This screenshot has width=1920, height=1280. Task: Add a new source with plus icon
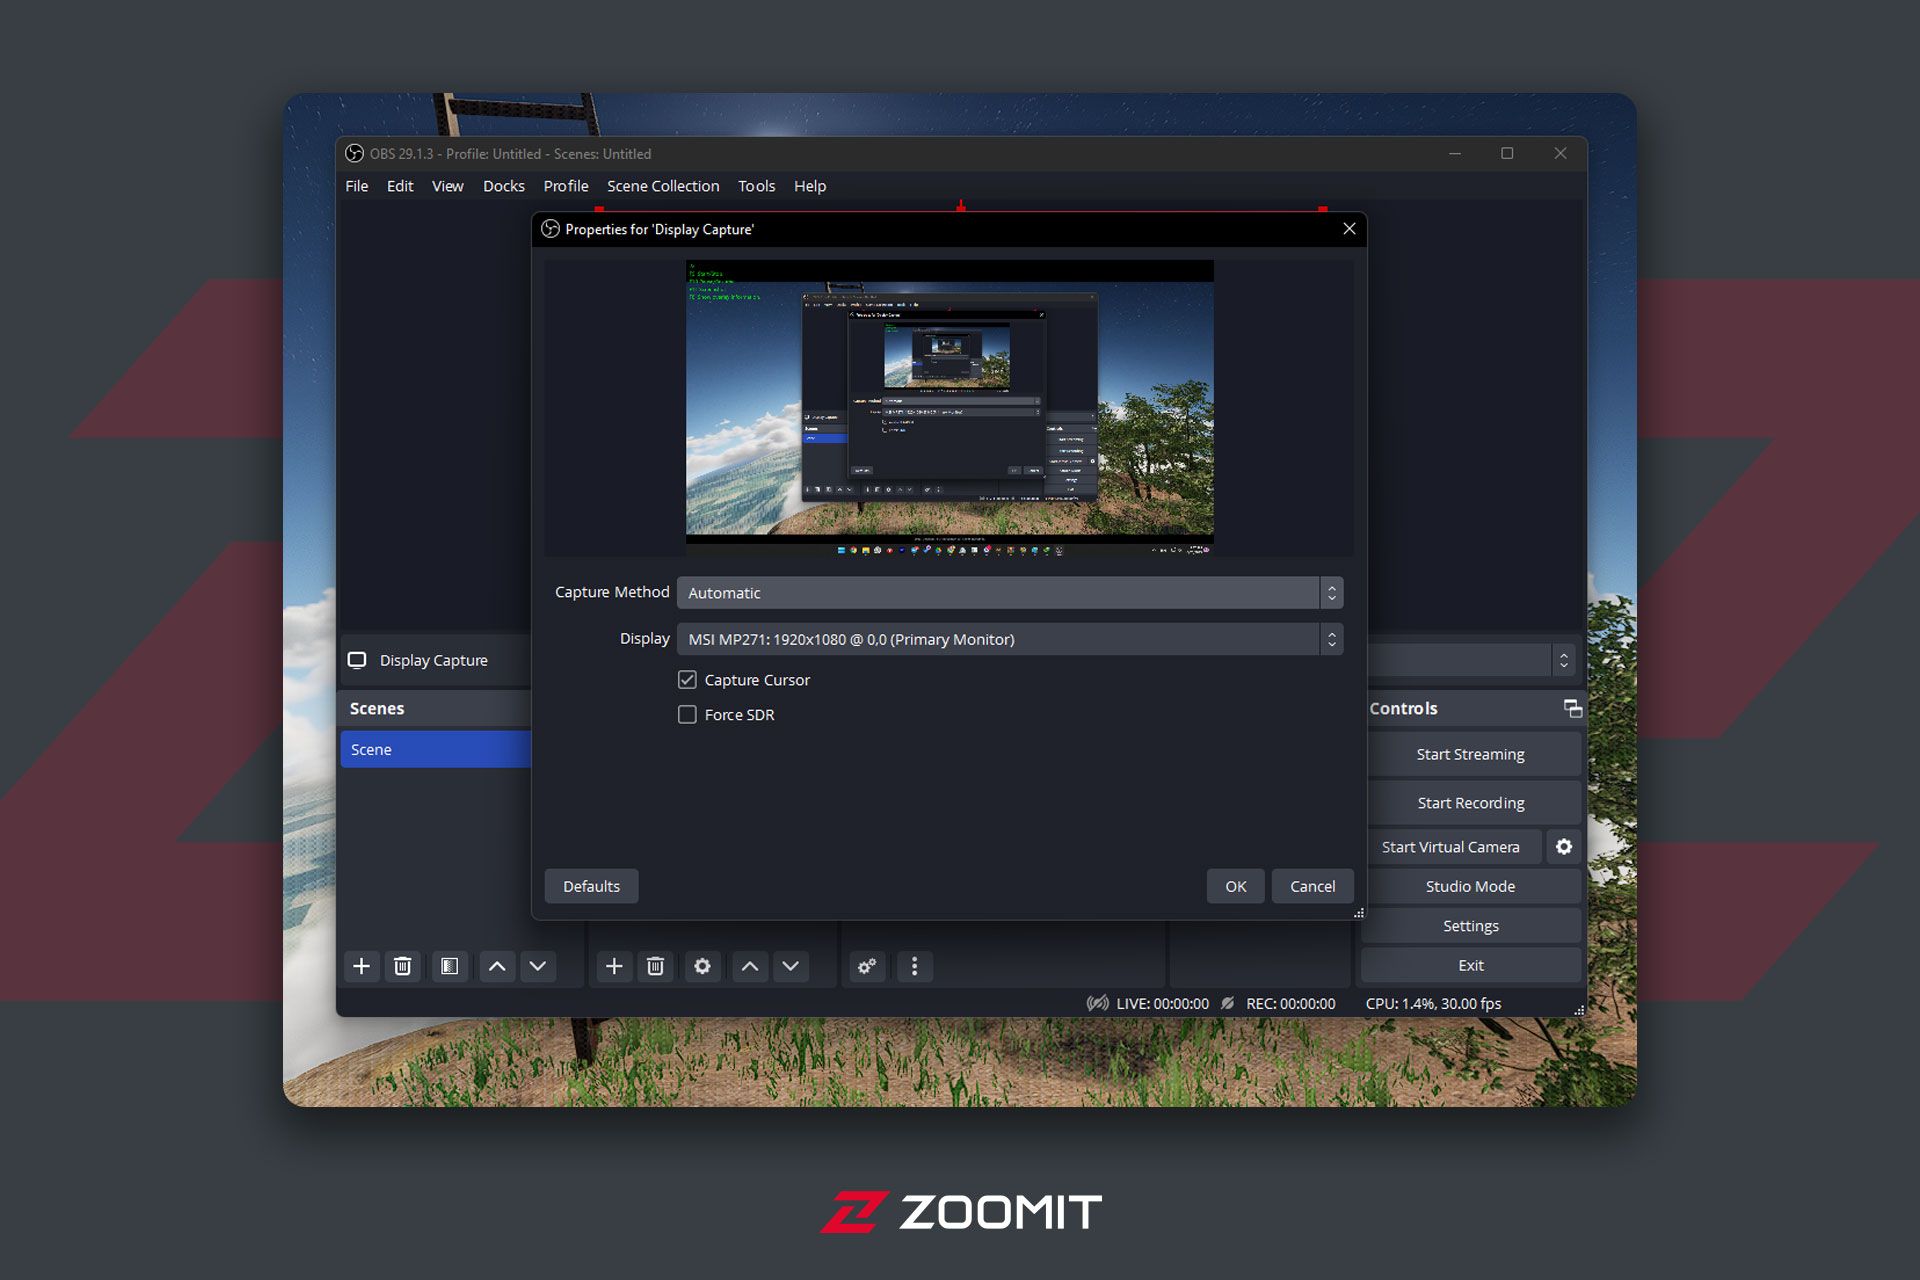[x=614, y=966]
